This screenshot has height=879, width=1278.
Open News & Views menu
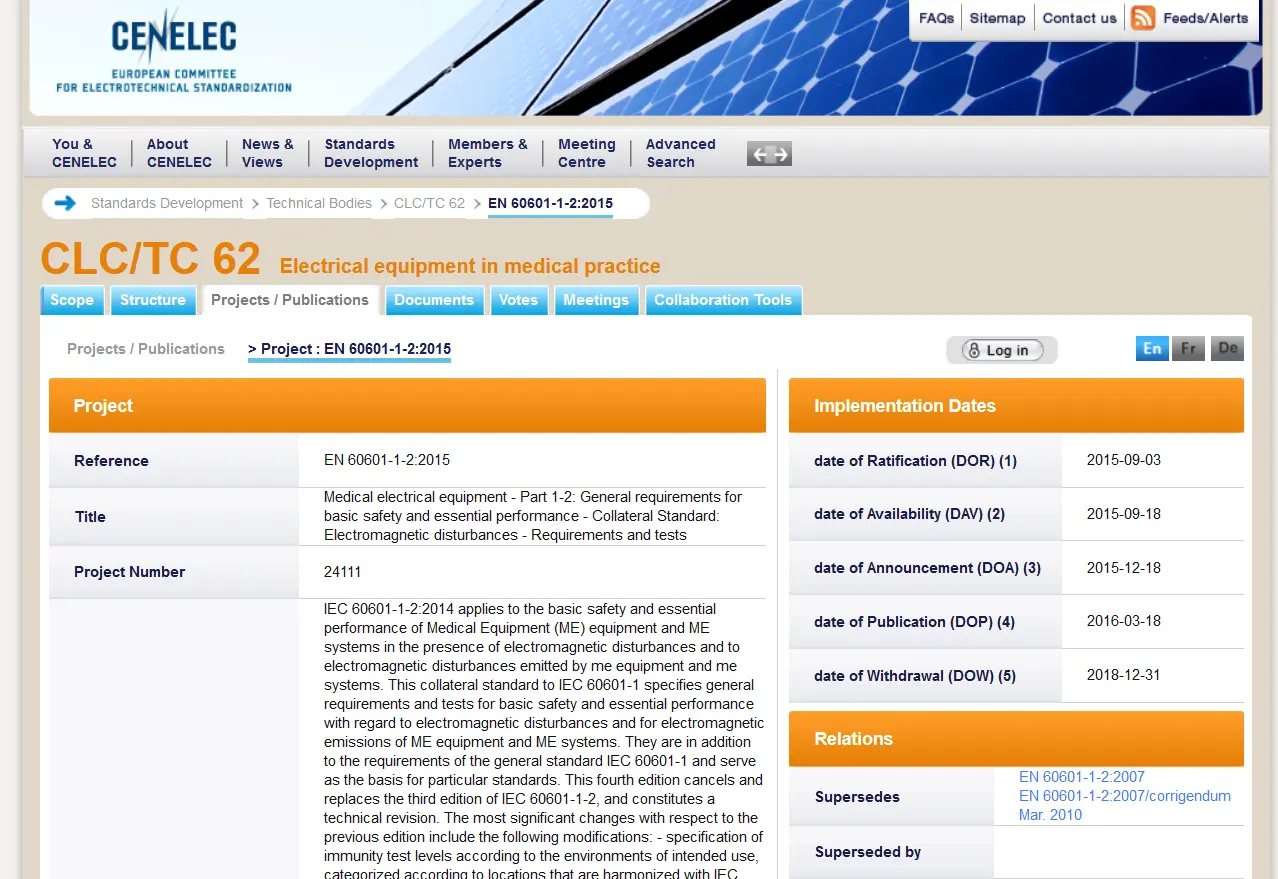[x=268, y=153]
